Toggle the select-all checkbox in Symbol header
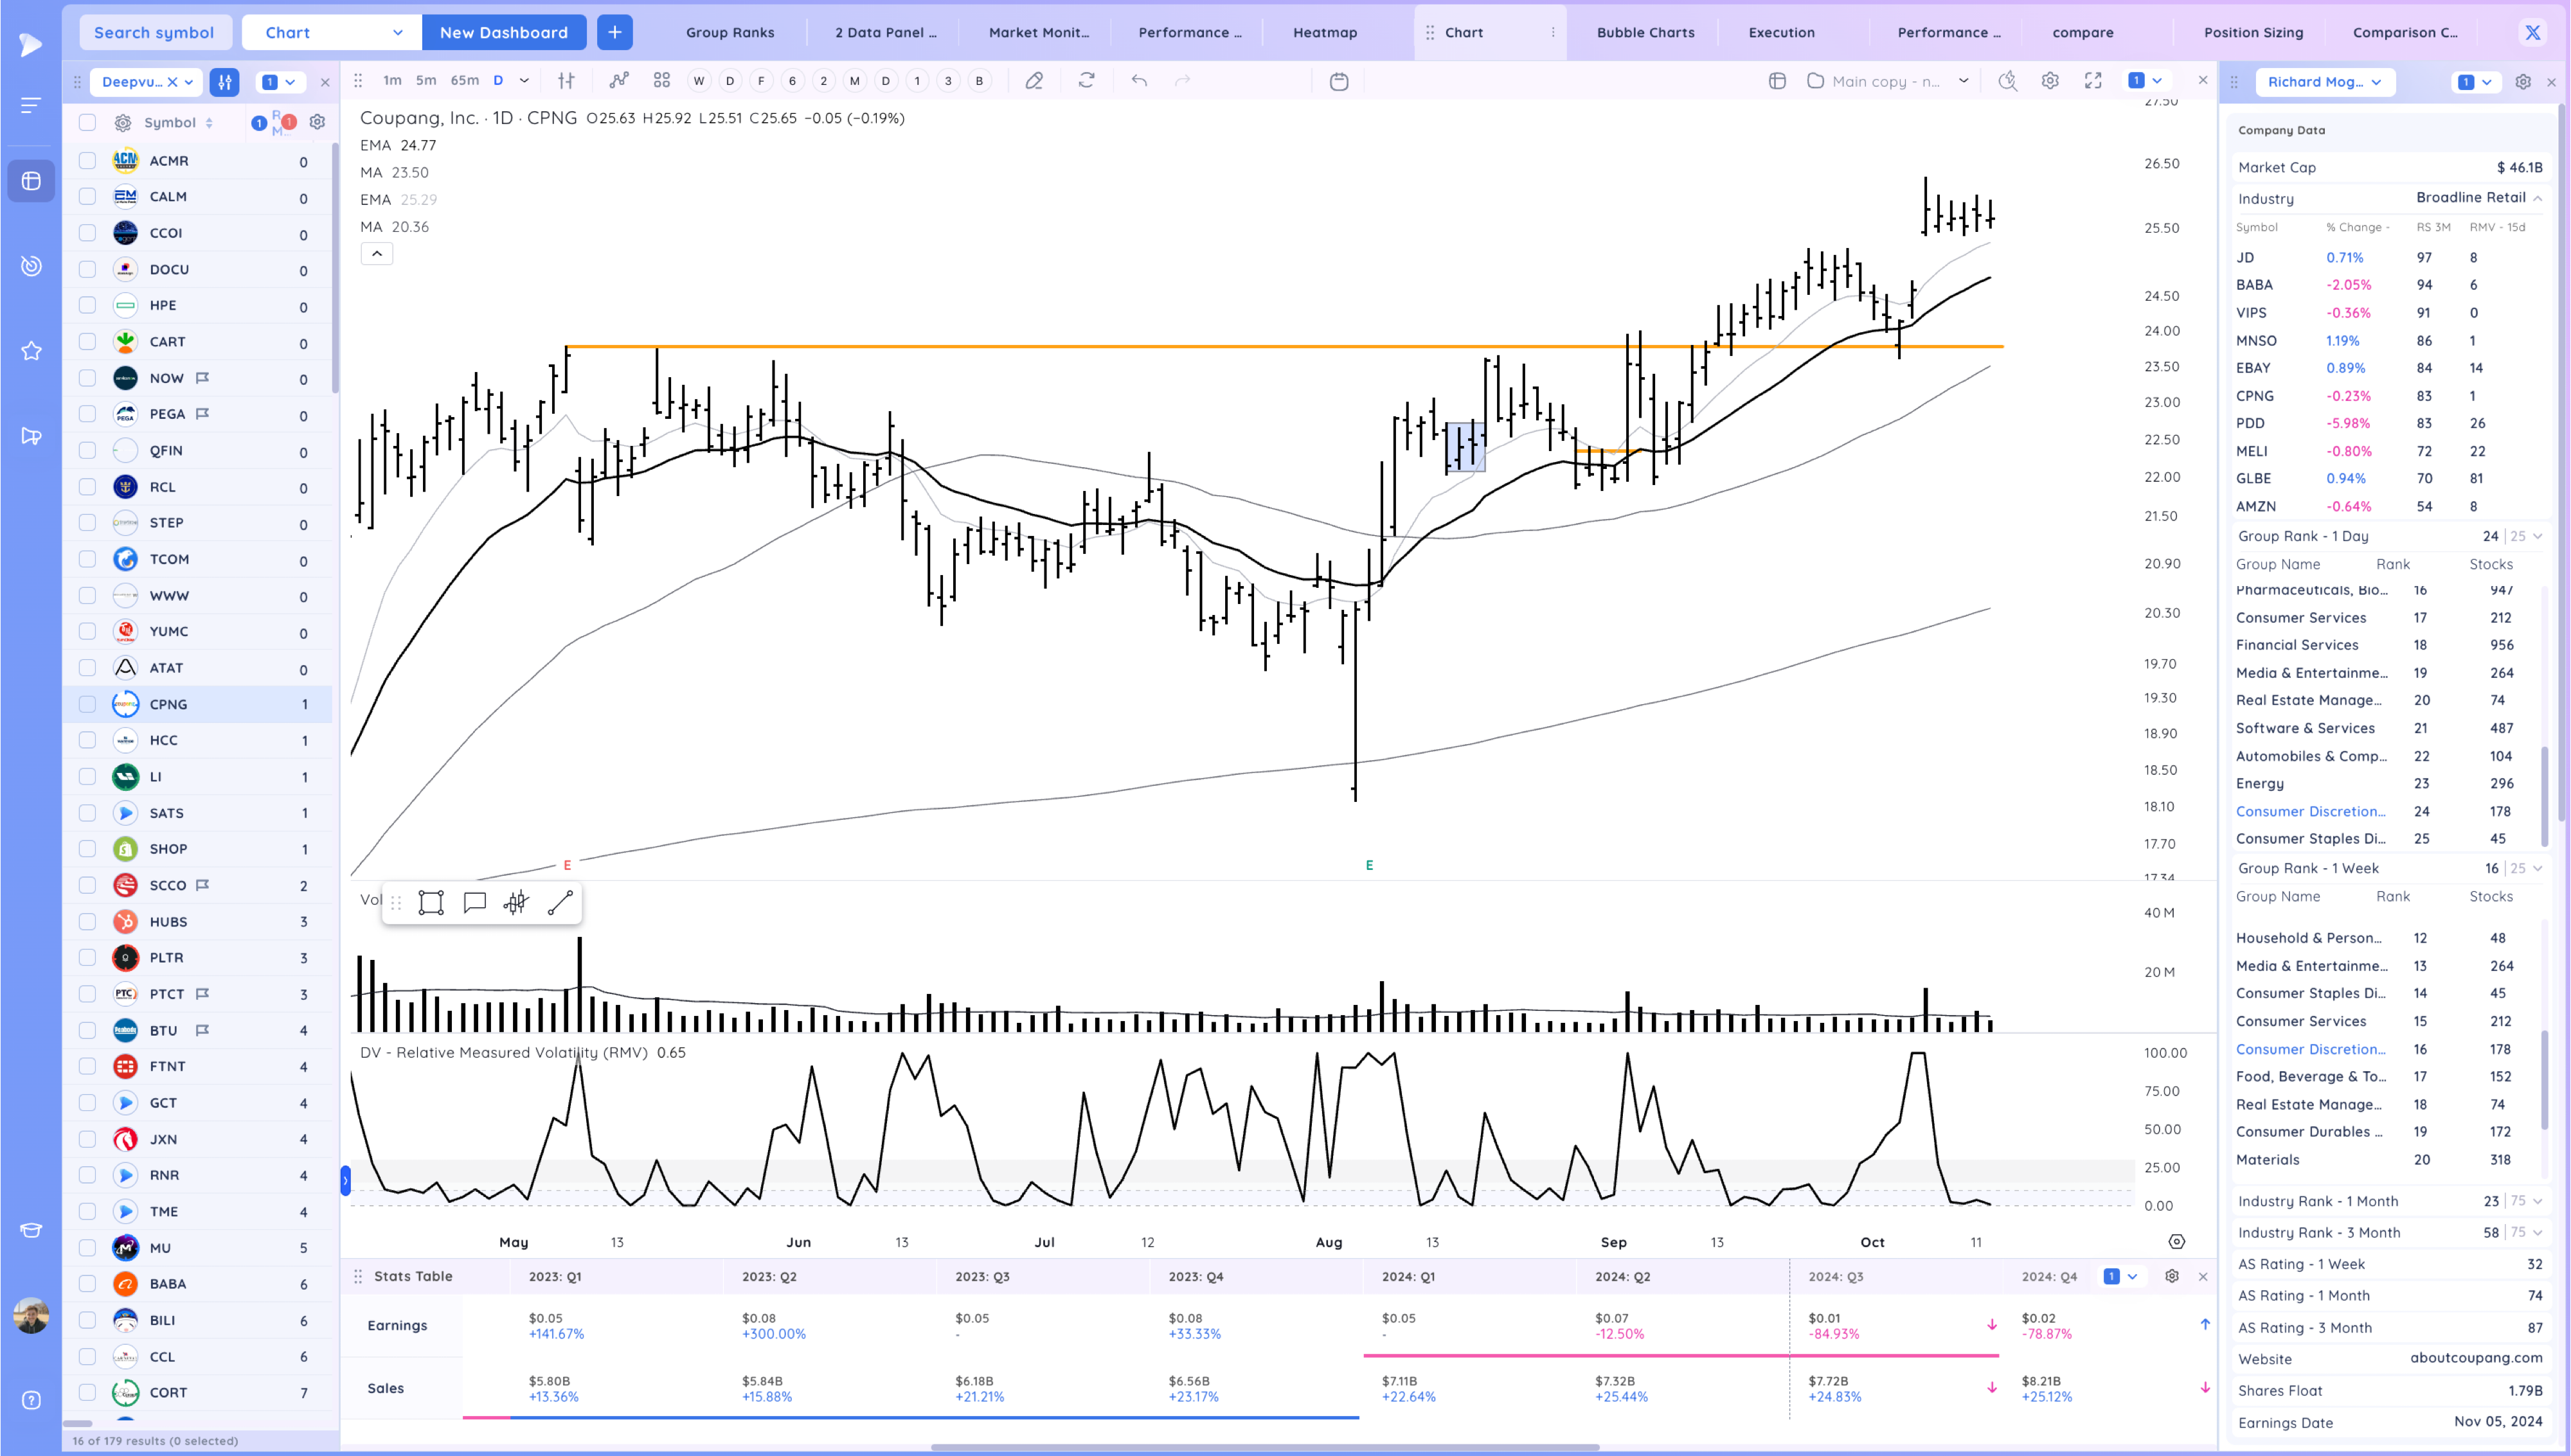 point(88,122)
